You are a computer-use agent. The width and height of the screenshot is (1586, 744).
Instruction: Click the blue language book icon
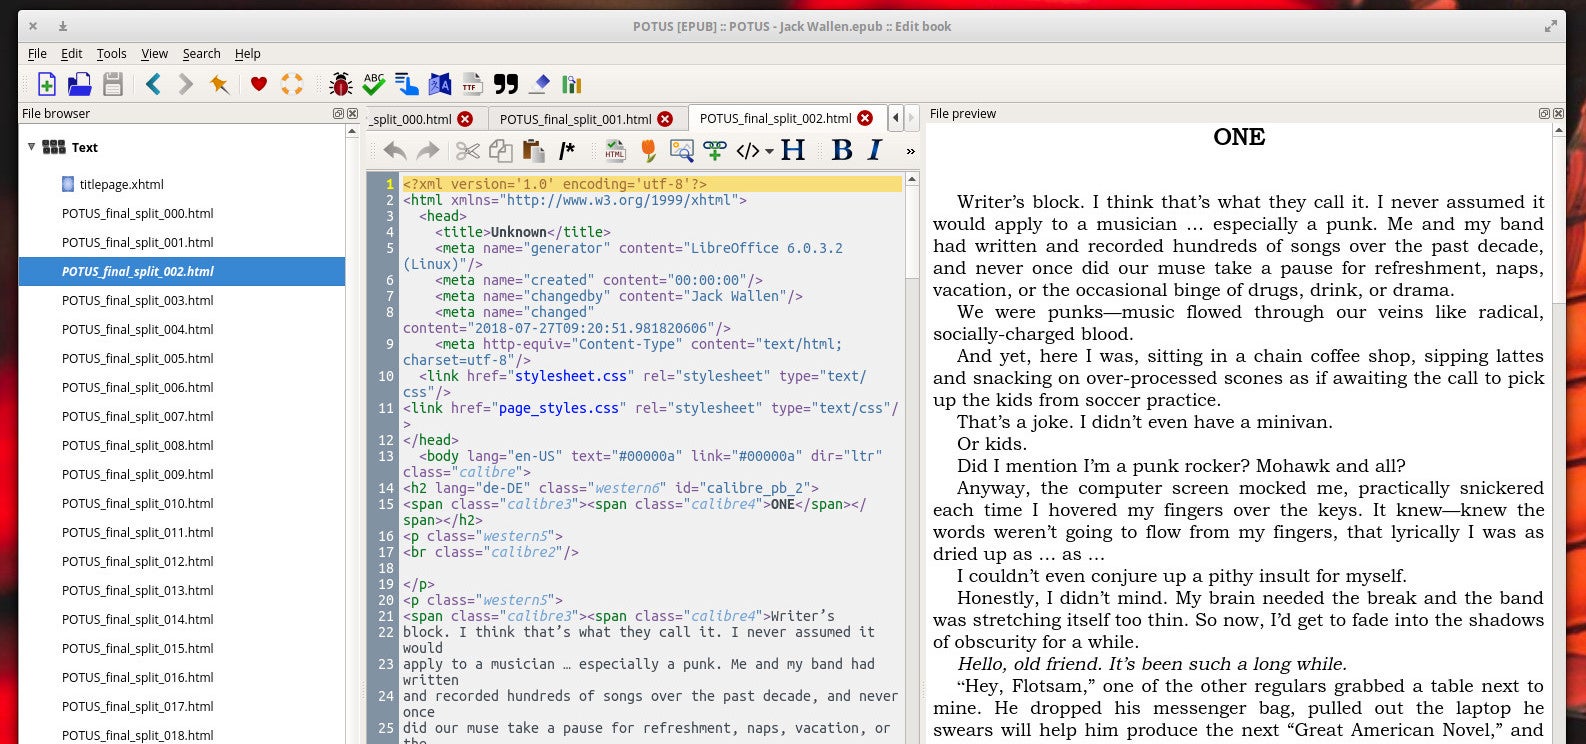(440, 84)
